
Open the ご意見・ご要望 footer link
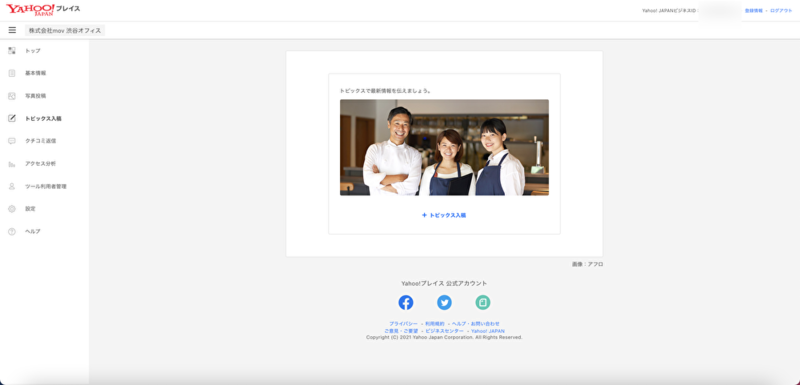[401, 331]
